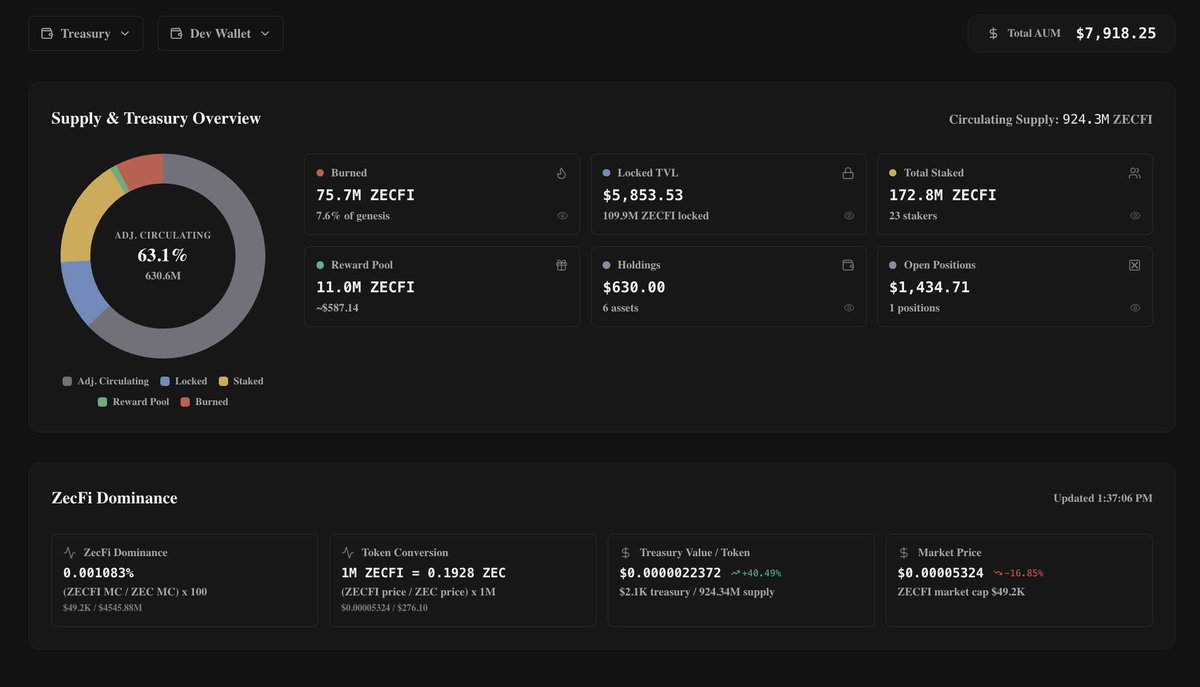Click the green dot beside Reward Pool title
Screen dimensions: 1200x687
pyautogui.click(x=320, y=265)
